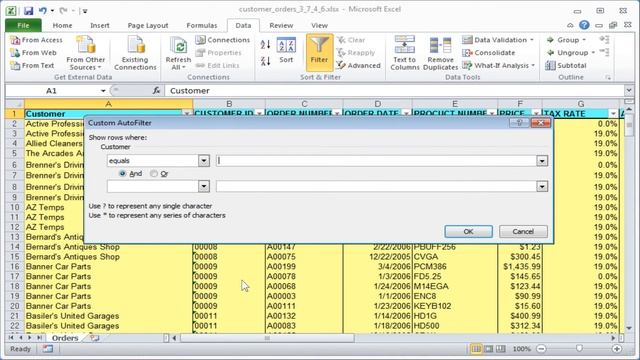Click the From Web icon
Screen dimensions: 640x360
[x=15, y=53]
